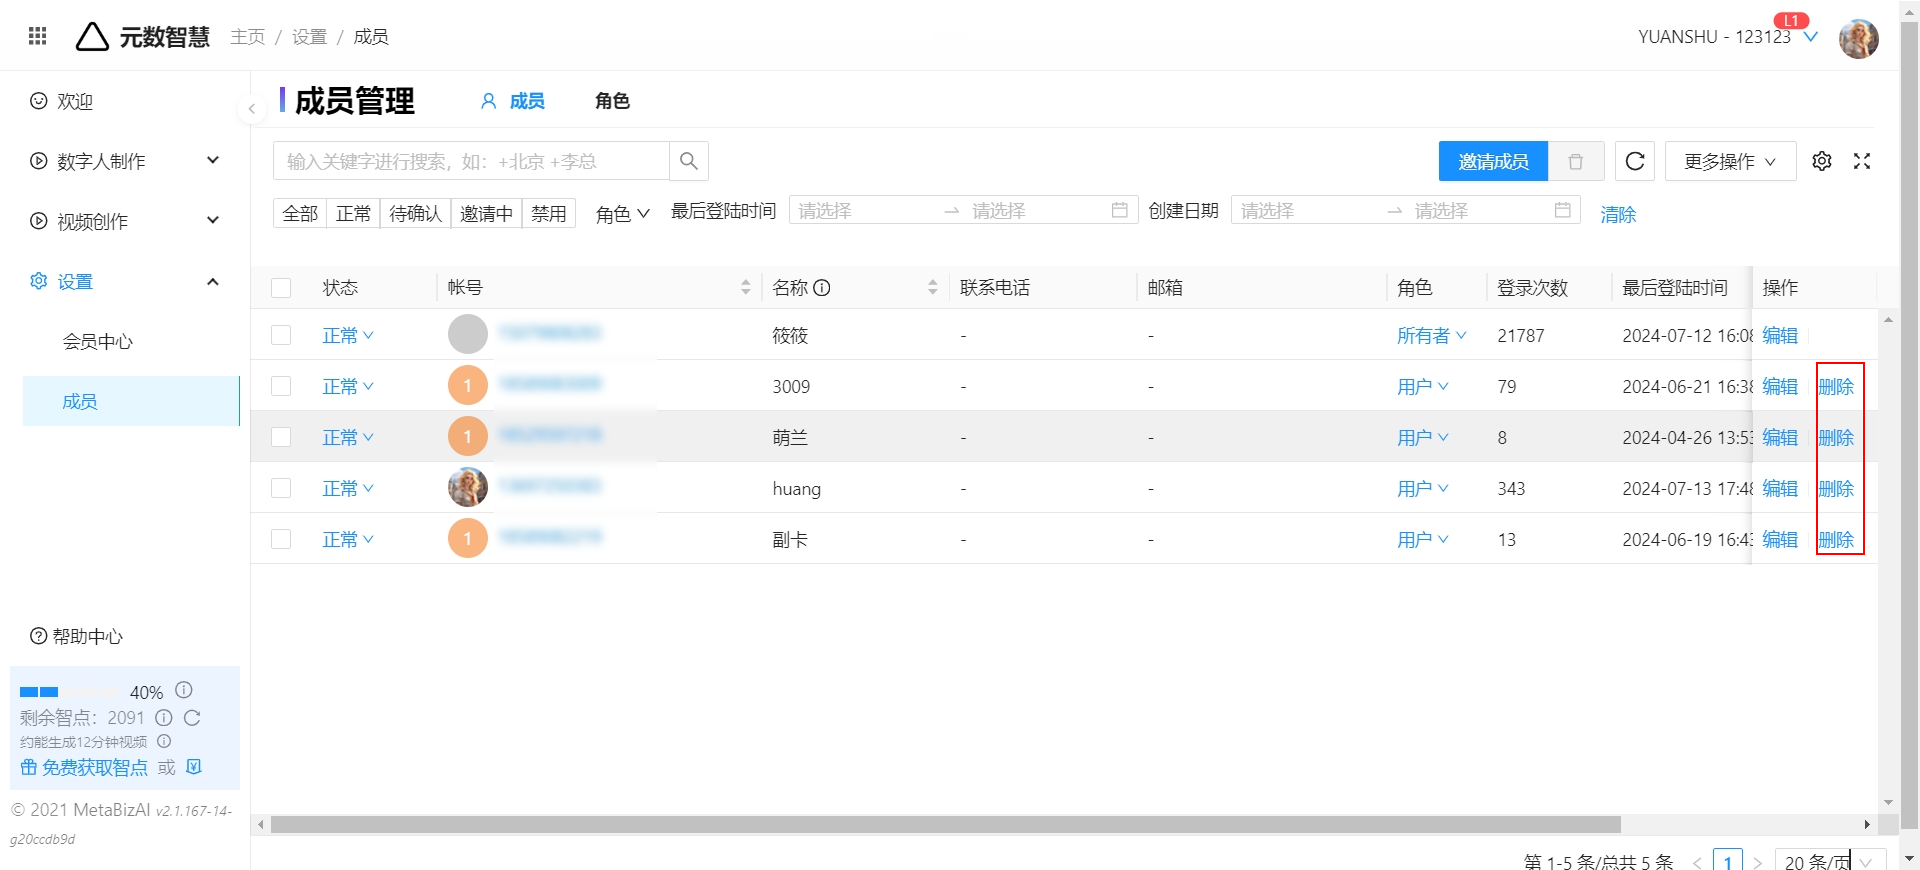Expand the 视频创作 sidebar menu
Screen dimensions: 1920x870
pos(125,221)
